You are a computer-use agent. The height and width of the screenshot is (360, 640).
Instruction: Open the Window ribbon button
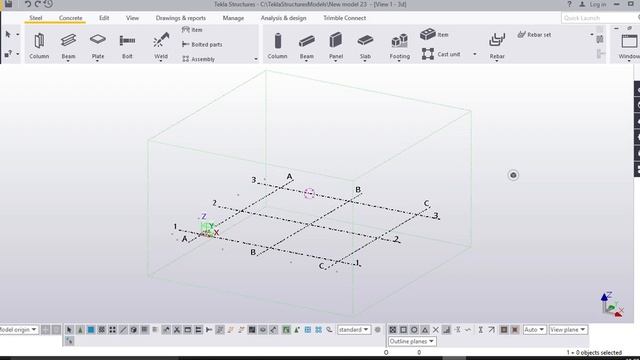pyautogui.click(x=629, y=46)
